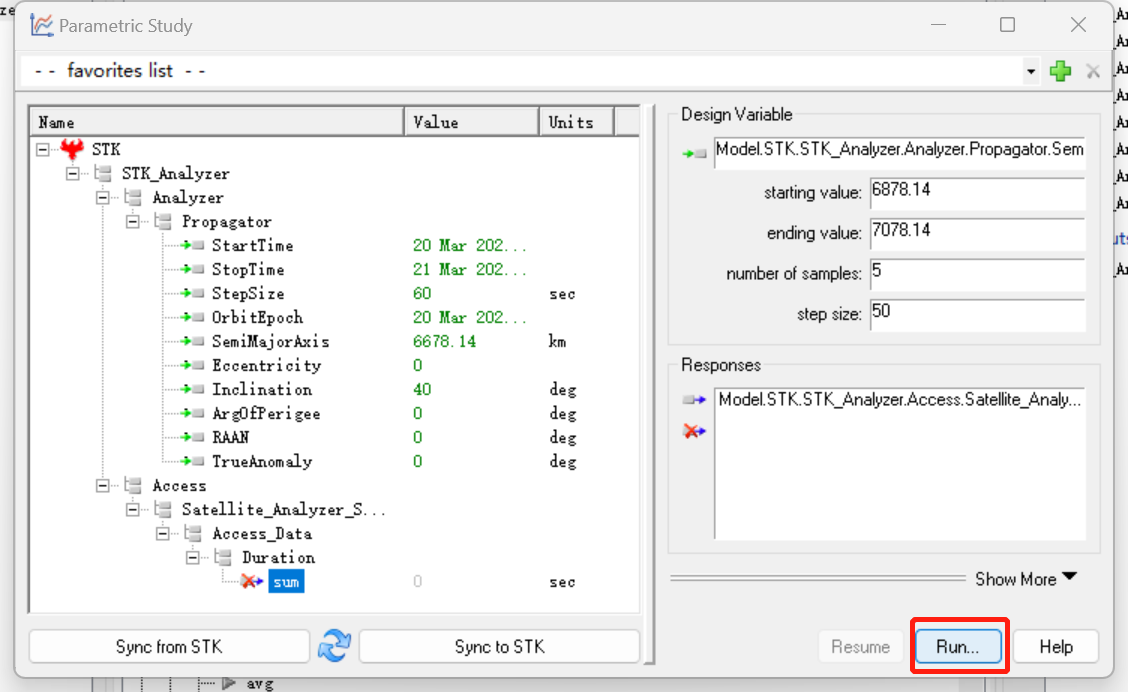1128x692 pixels.
Task: Click the starting value input field
Action: tap(976, 190)
